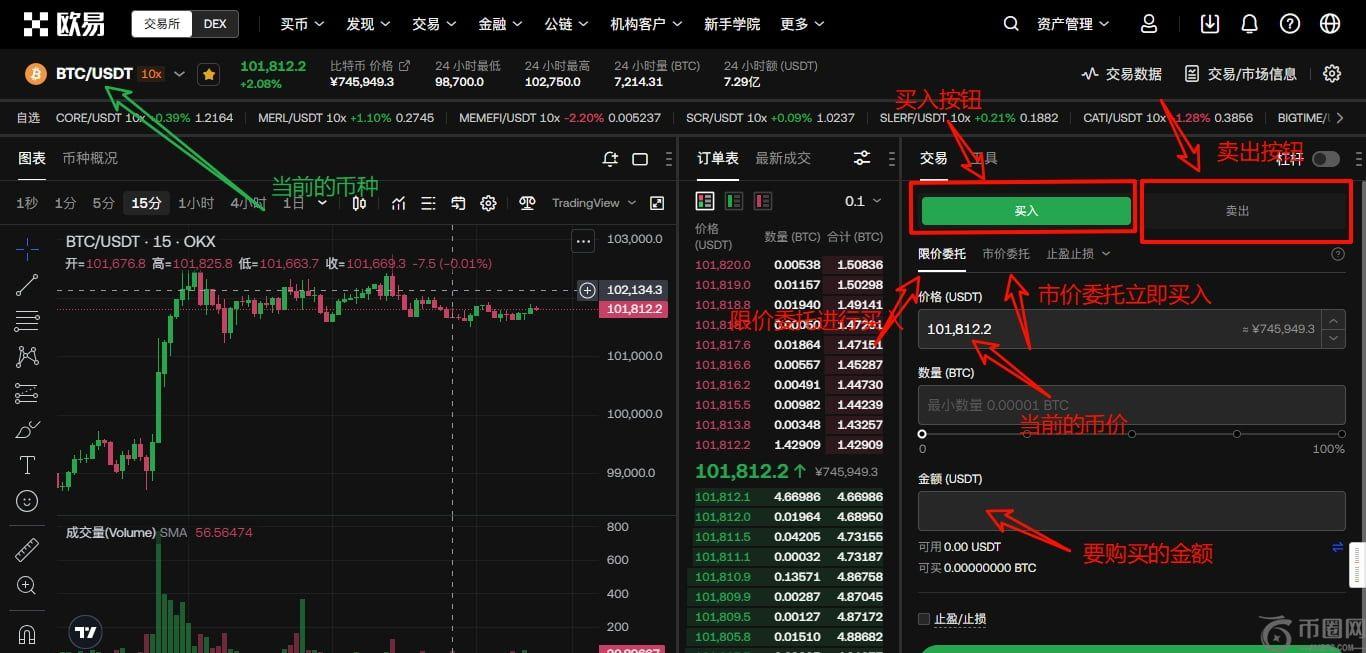Open chart settings gear in toolbar
Viewport: 1366px width, 653px height.
pos(488,203)
